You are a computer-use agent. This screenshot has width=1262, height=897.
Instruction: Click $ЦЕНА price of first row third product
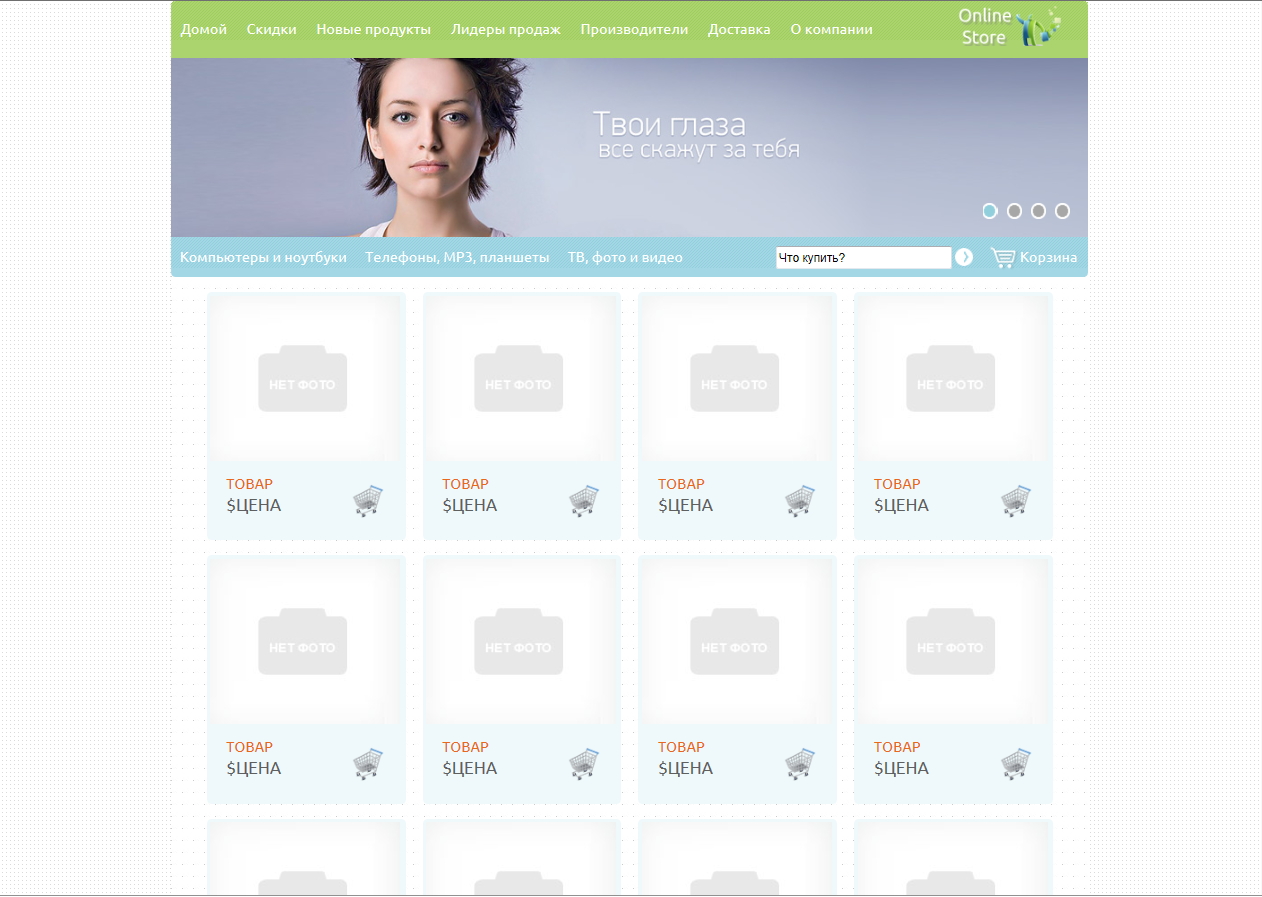686,505
